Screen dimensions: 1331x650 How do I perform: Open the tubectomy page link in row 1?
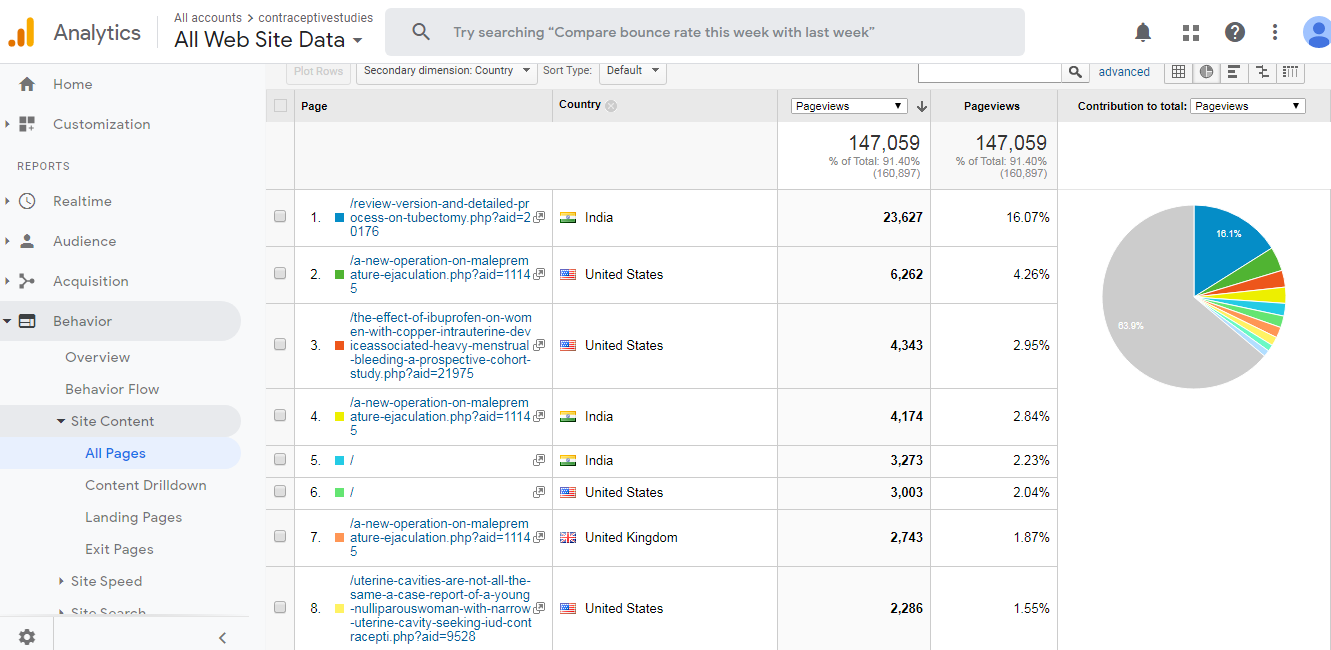click(439, 217)
